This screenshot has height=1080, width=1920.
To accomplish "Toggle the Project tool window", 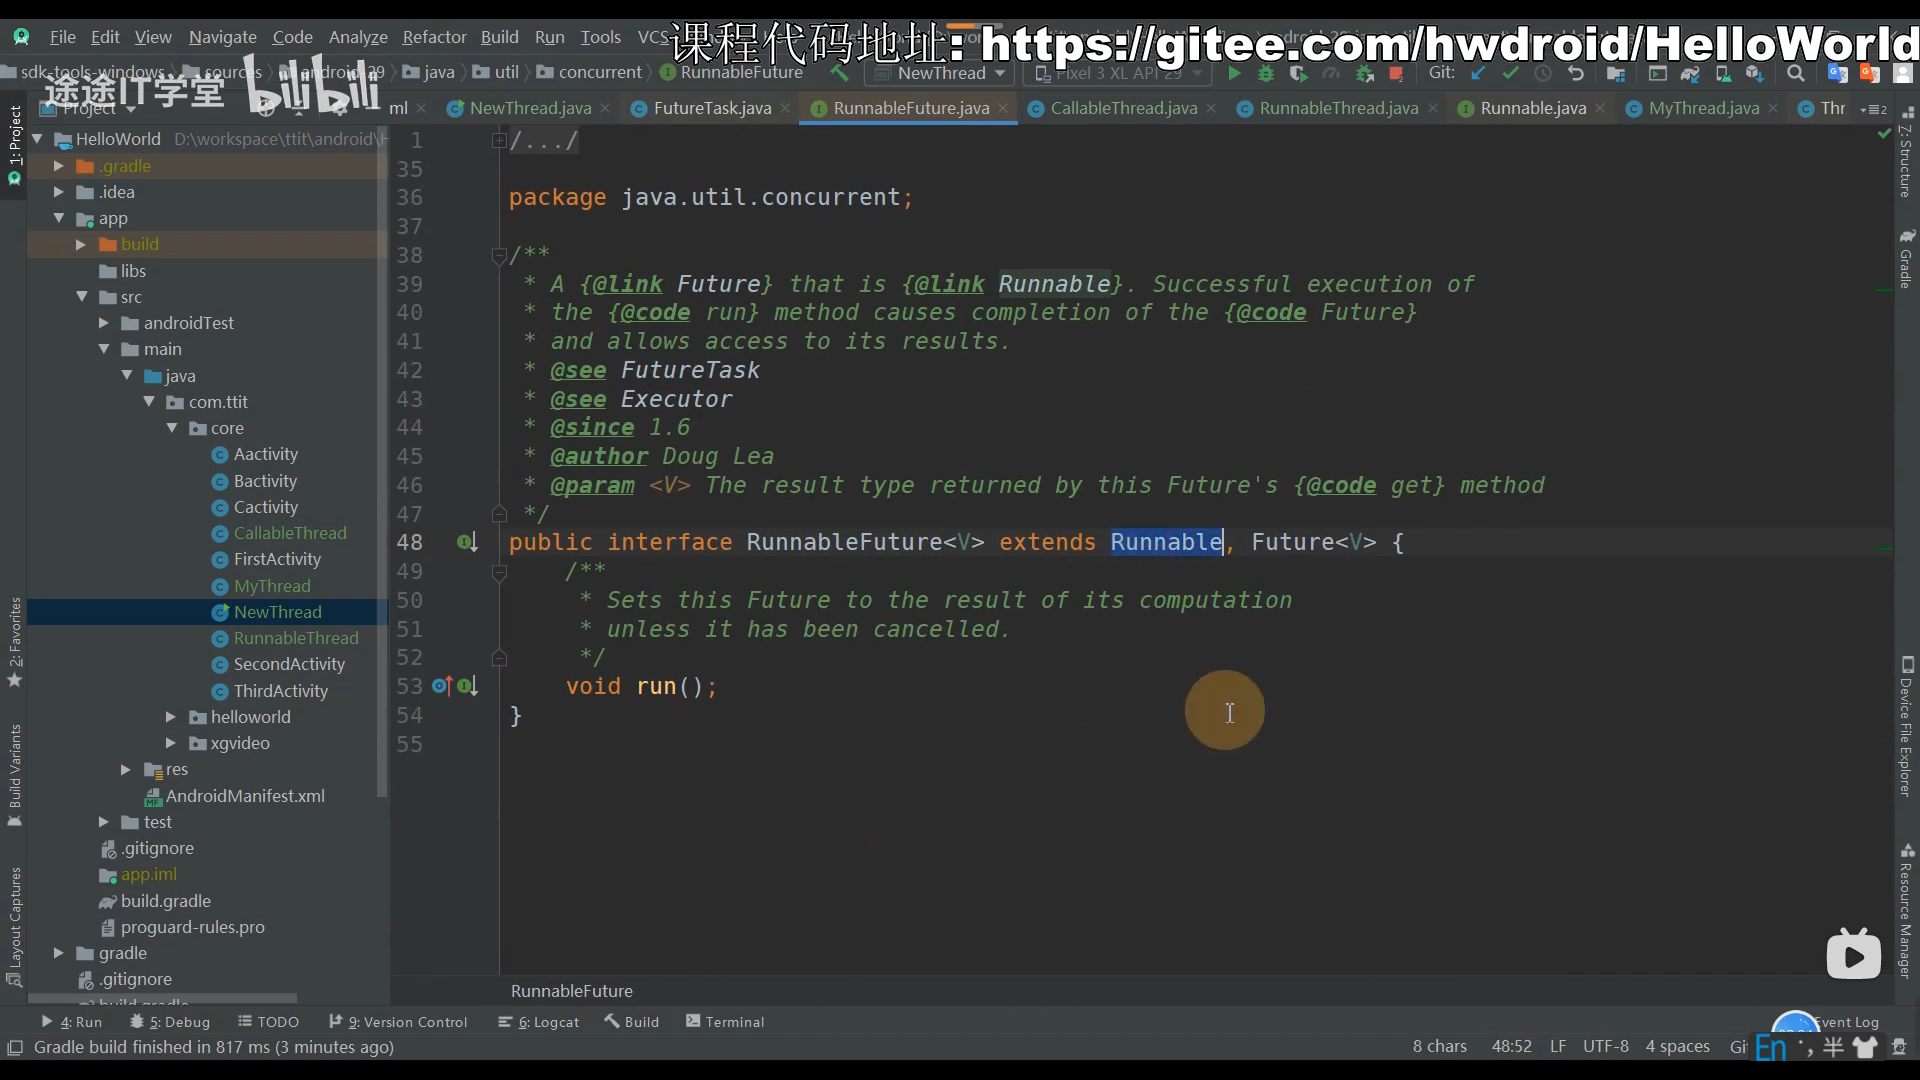I will click(x=14, y=145).
